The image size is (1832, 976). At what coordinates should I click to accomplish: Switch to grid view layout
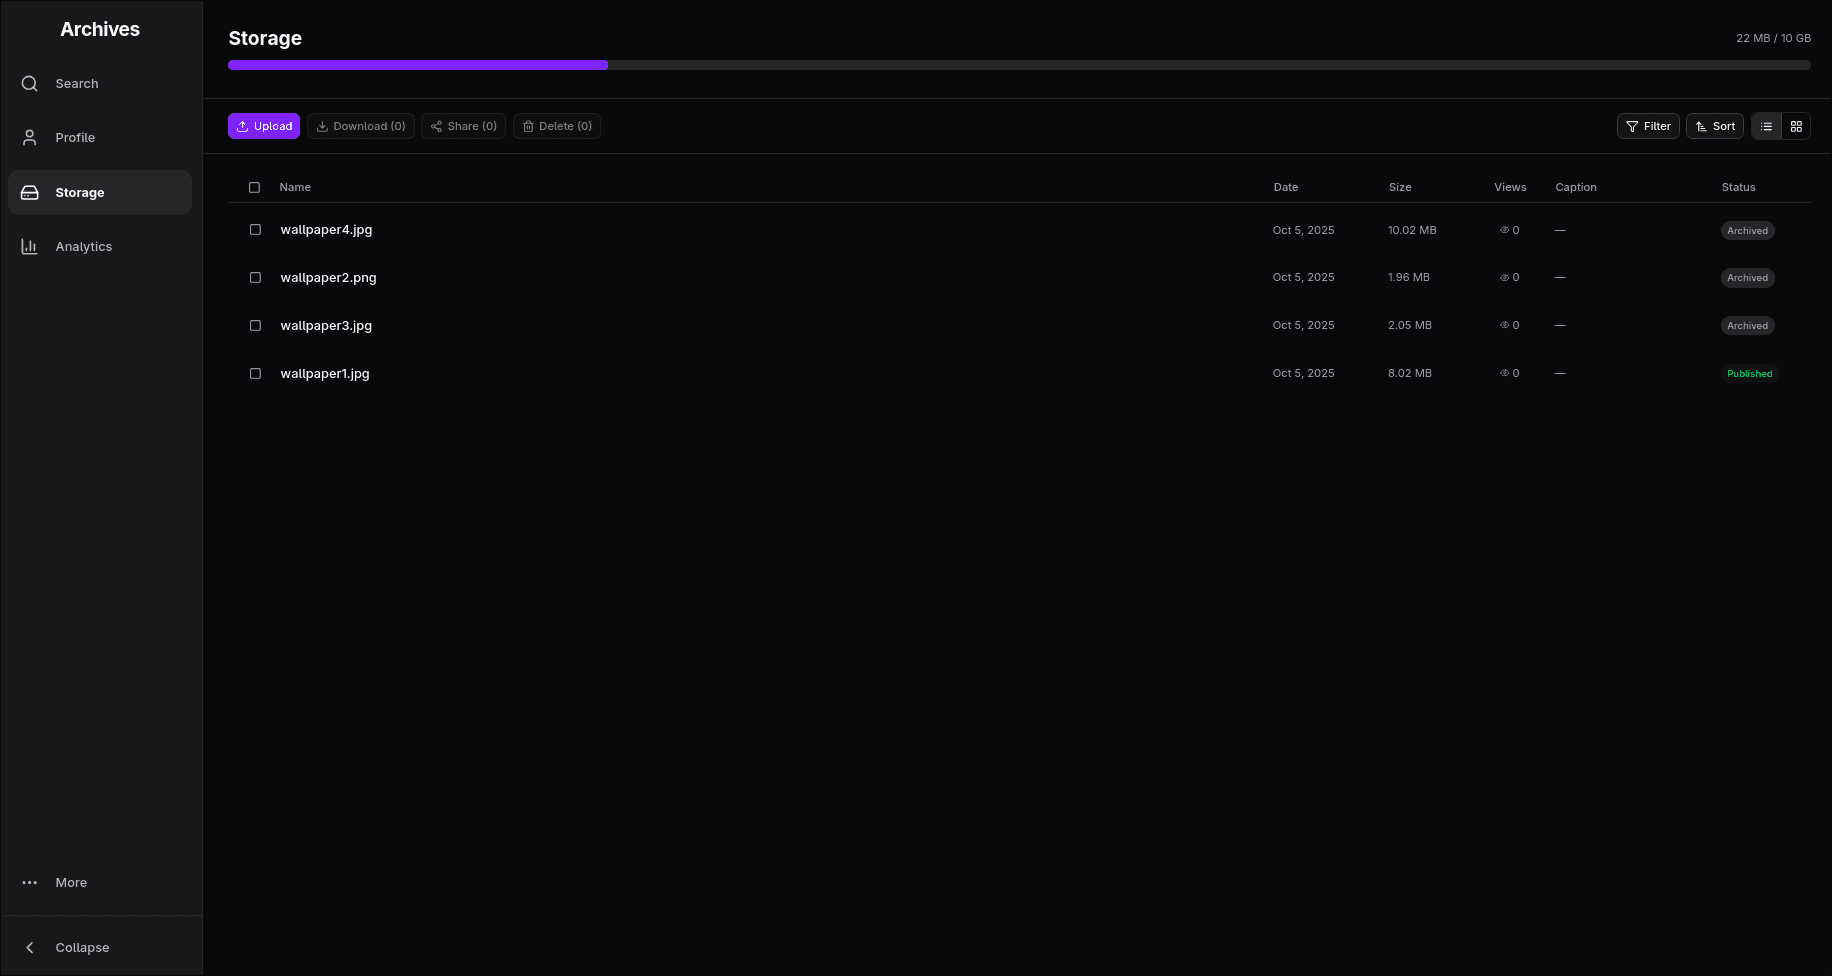[1796, 126]
